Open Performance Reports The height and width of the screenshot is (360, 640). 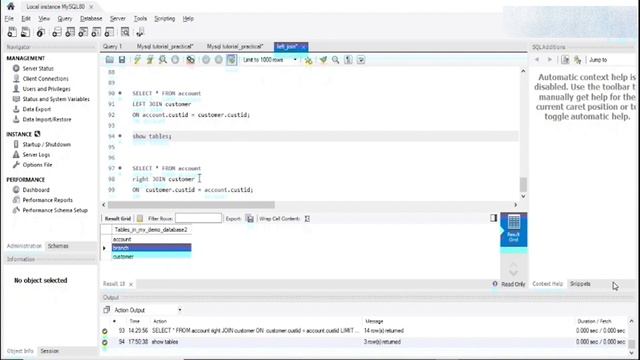coord(47,200)
